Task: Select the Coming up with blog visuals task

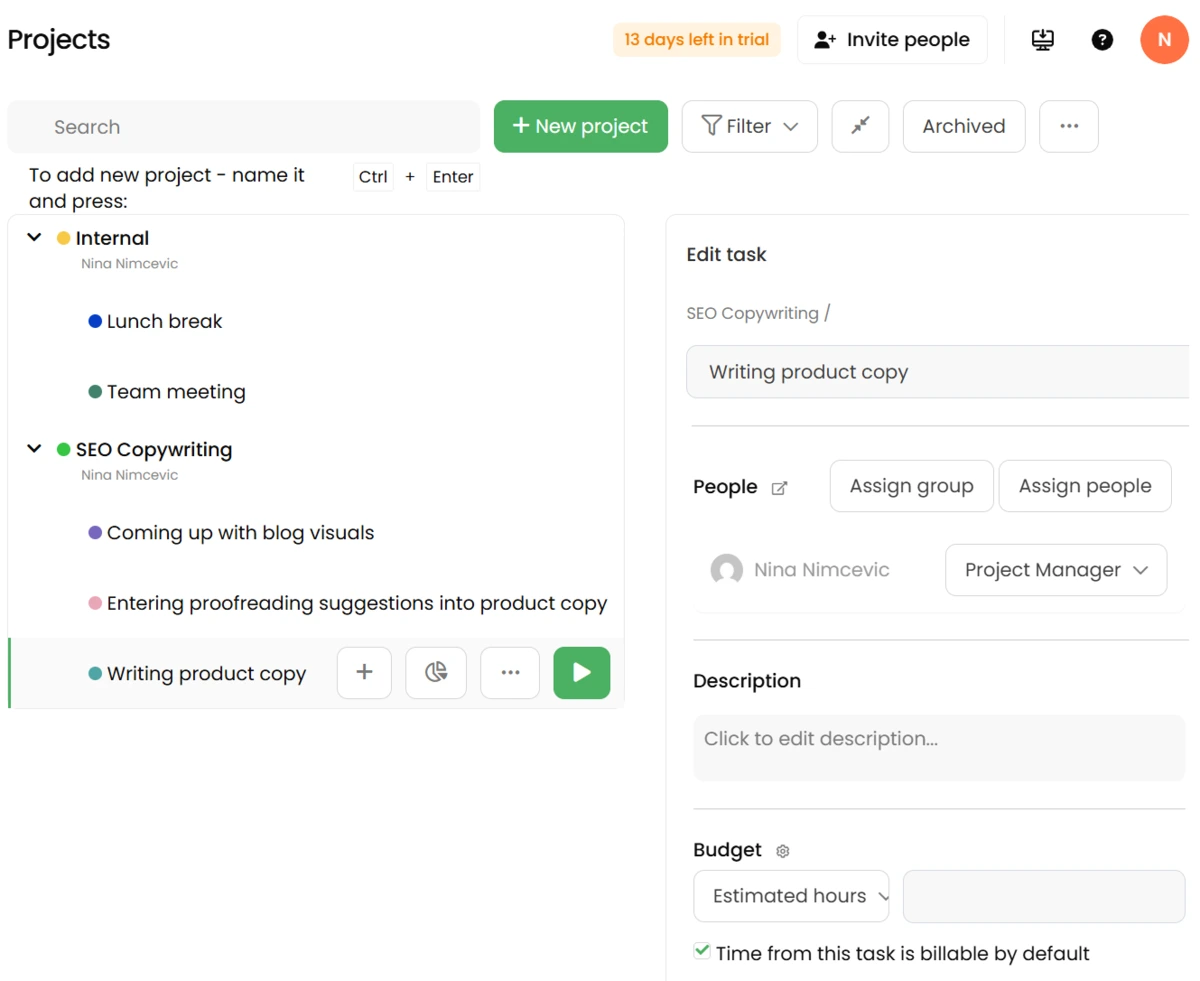Action: point(240,533)
